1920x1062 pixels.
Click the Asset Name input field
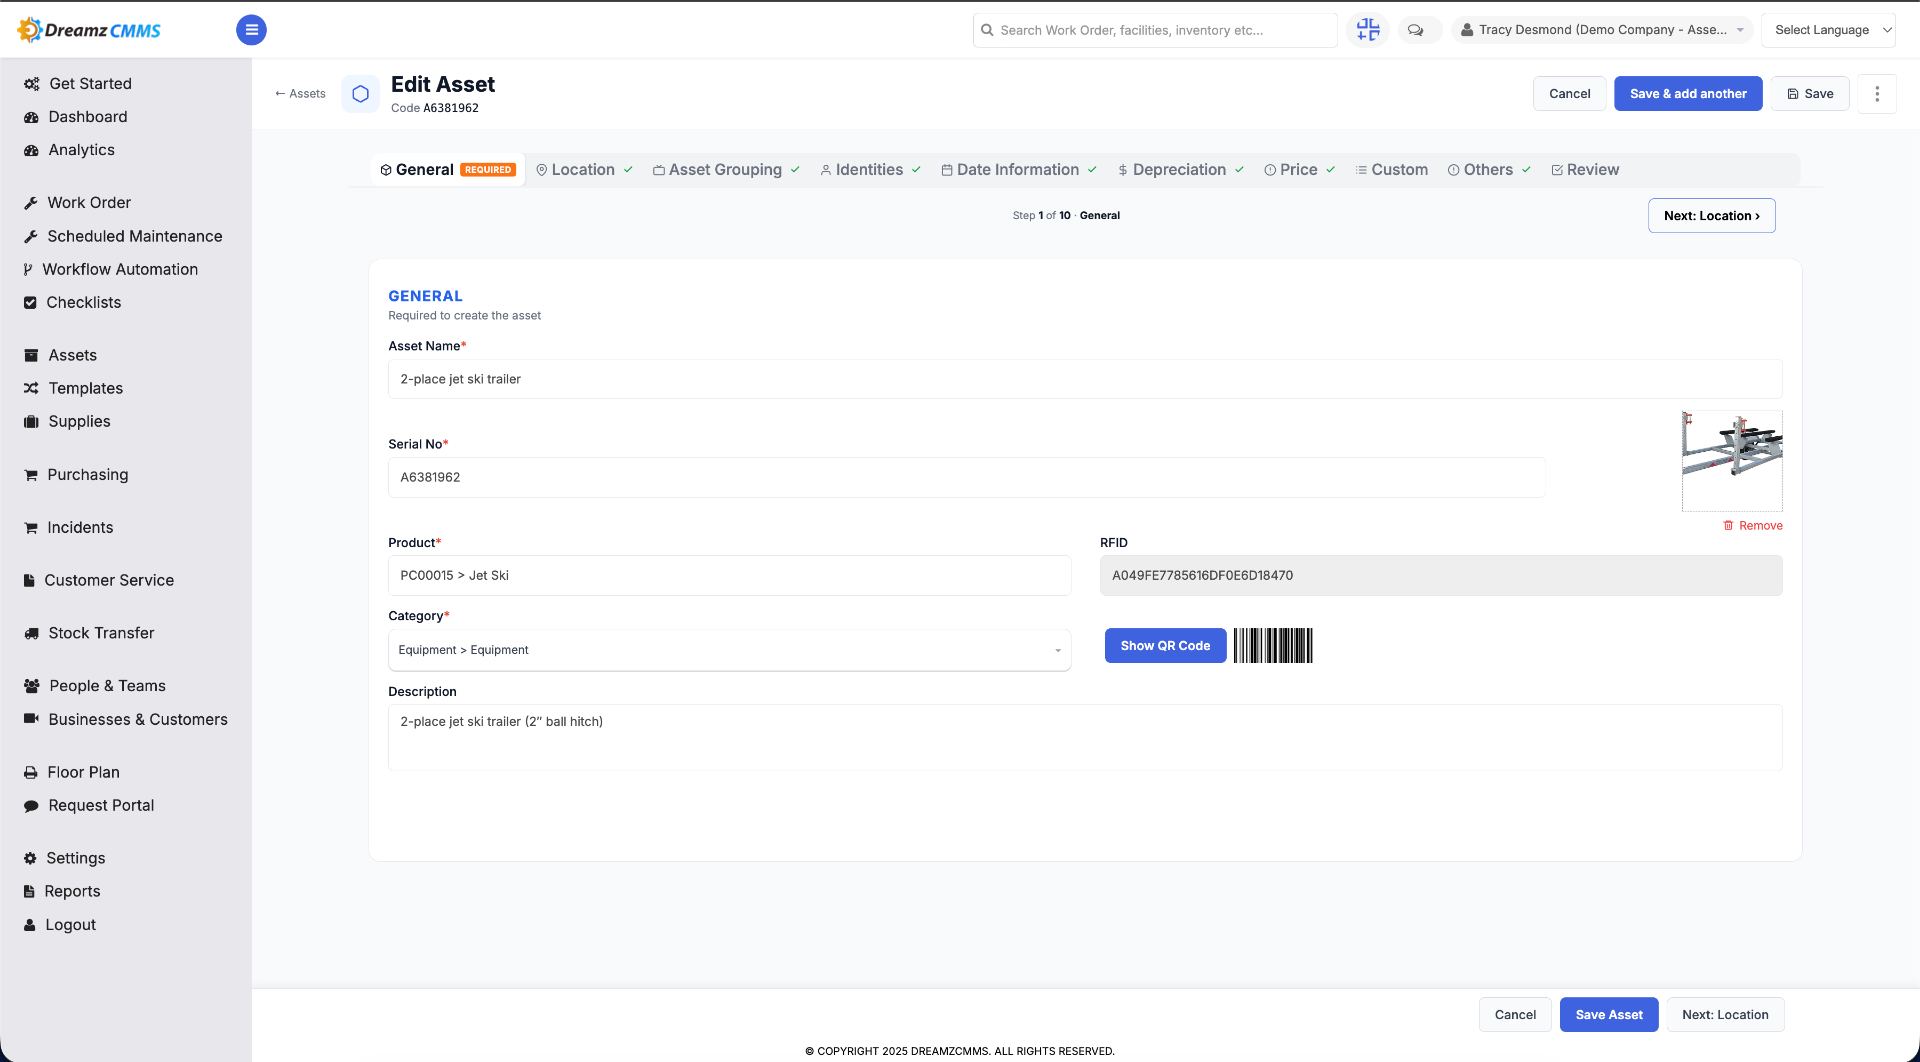pyautogui.click(x=1085, y=379)
